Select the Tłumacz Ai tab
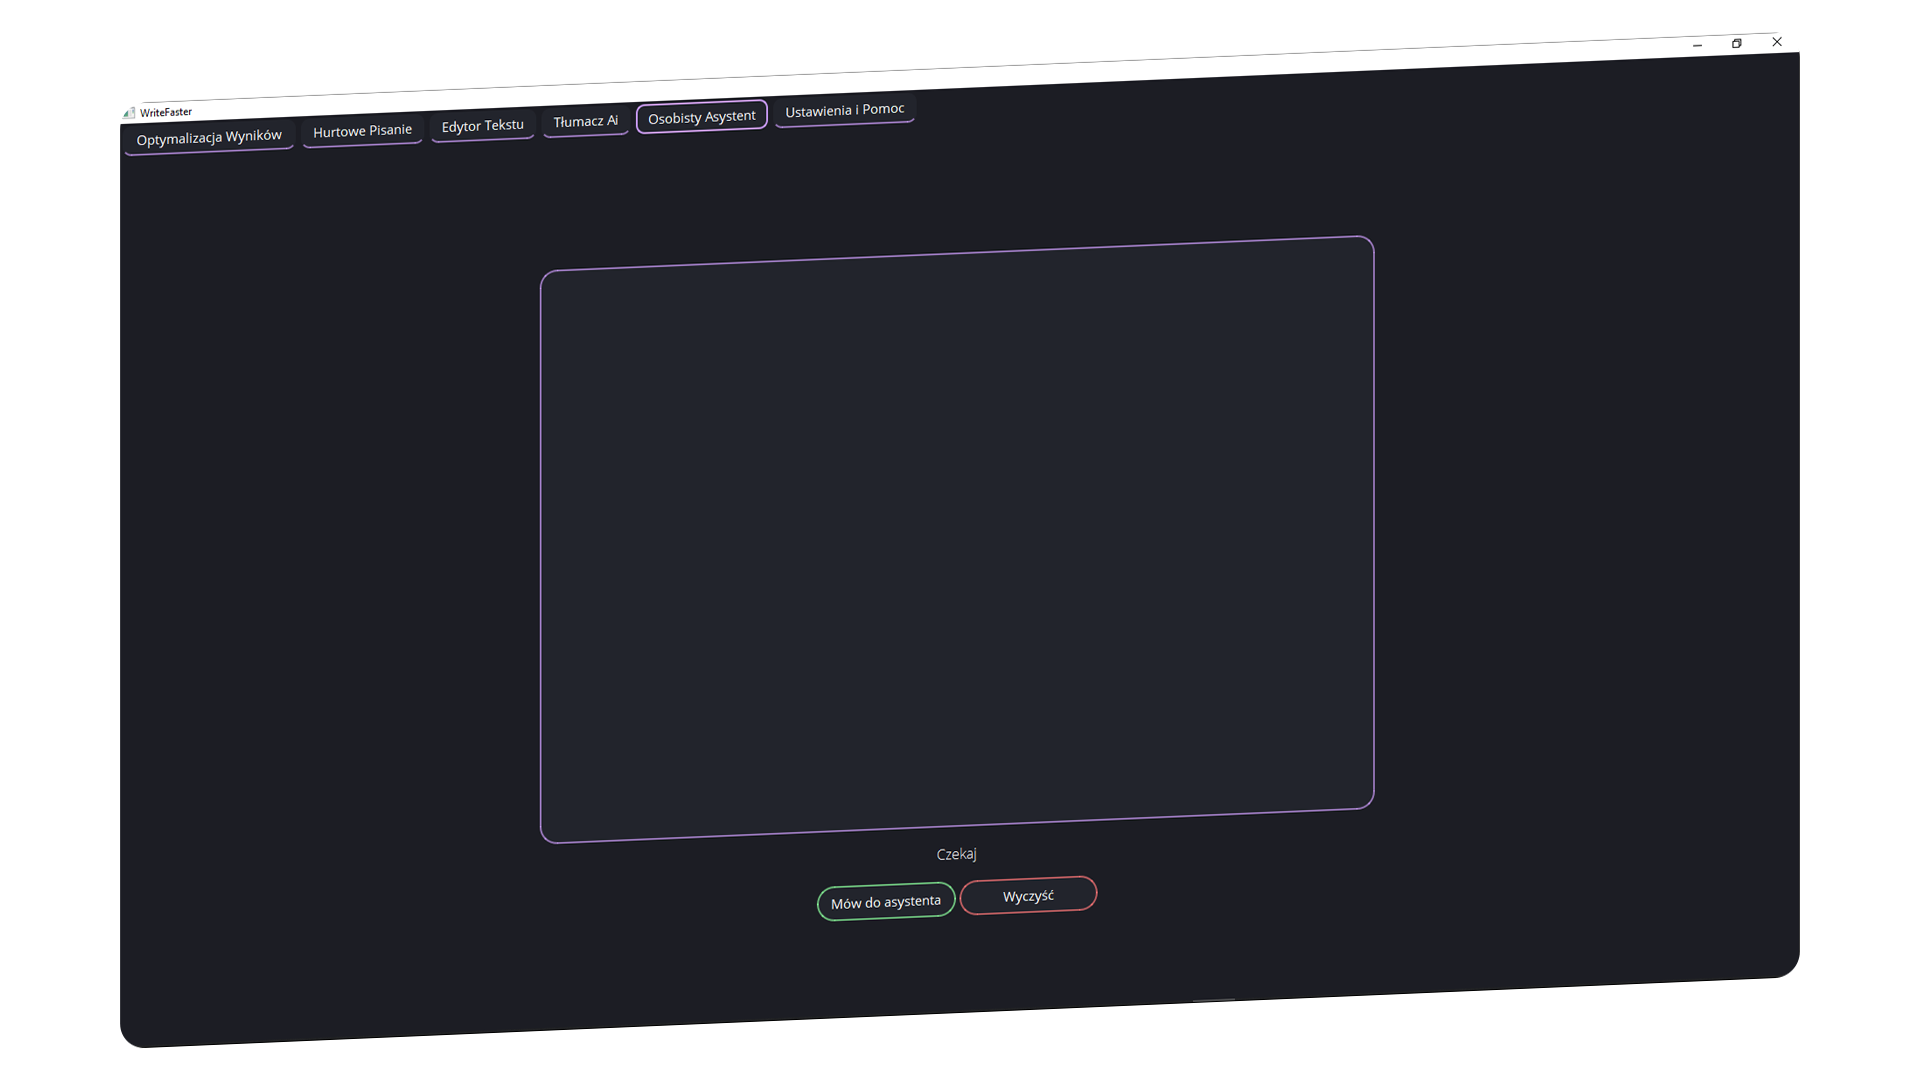1920x1080 pixels. 586,121
